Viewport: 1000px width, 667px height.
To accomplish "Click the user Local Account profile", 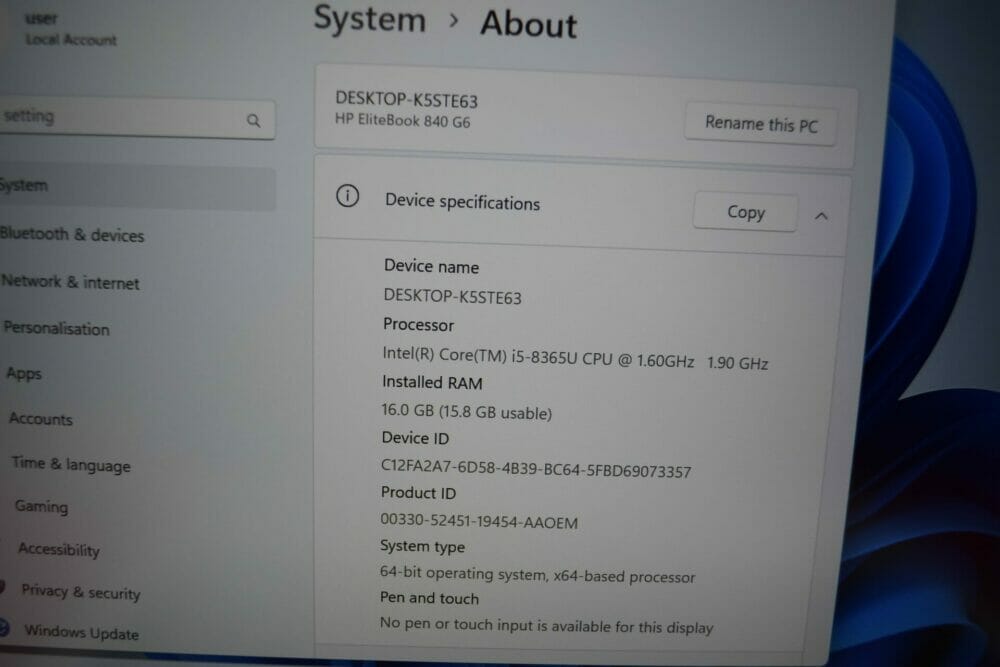I will point(70,29).
